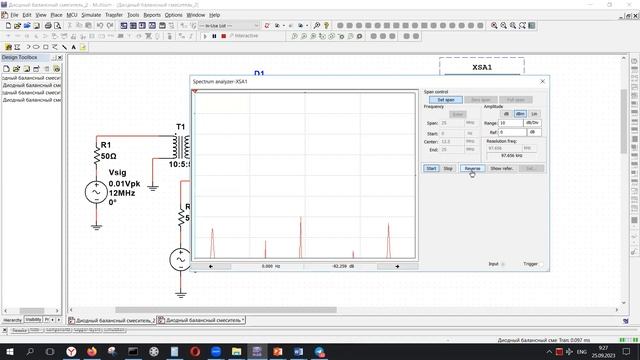
Task: Select the Vsig AC source symbol
Action: click(x=96, y=192)
